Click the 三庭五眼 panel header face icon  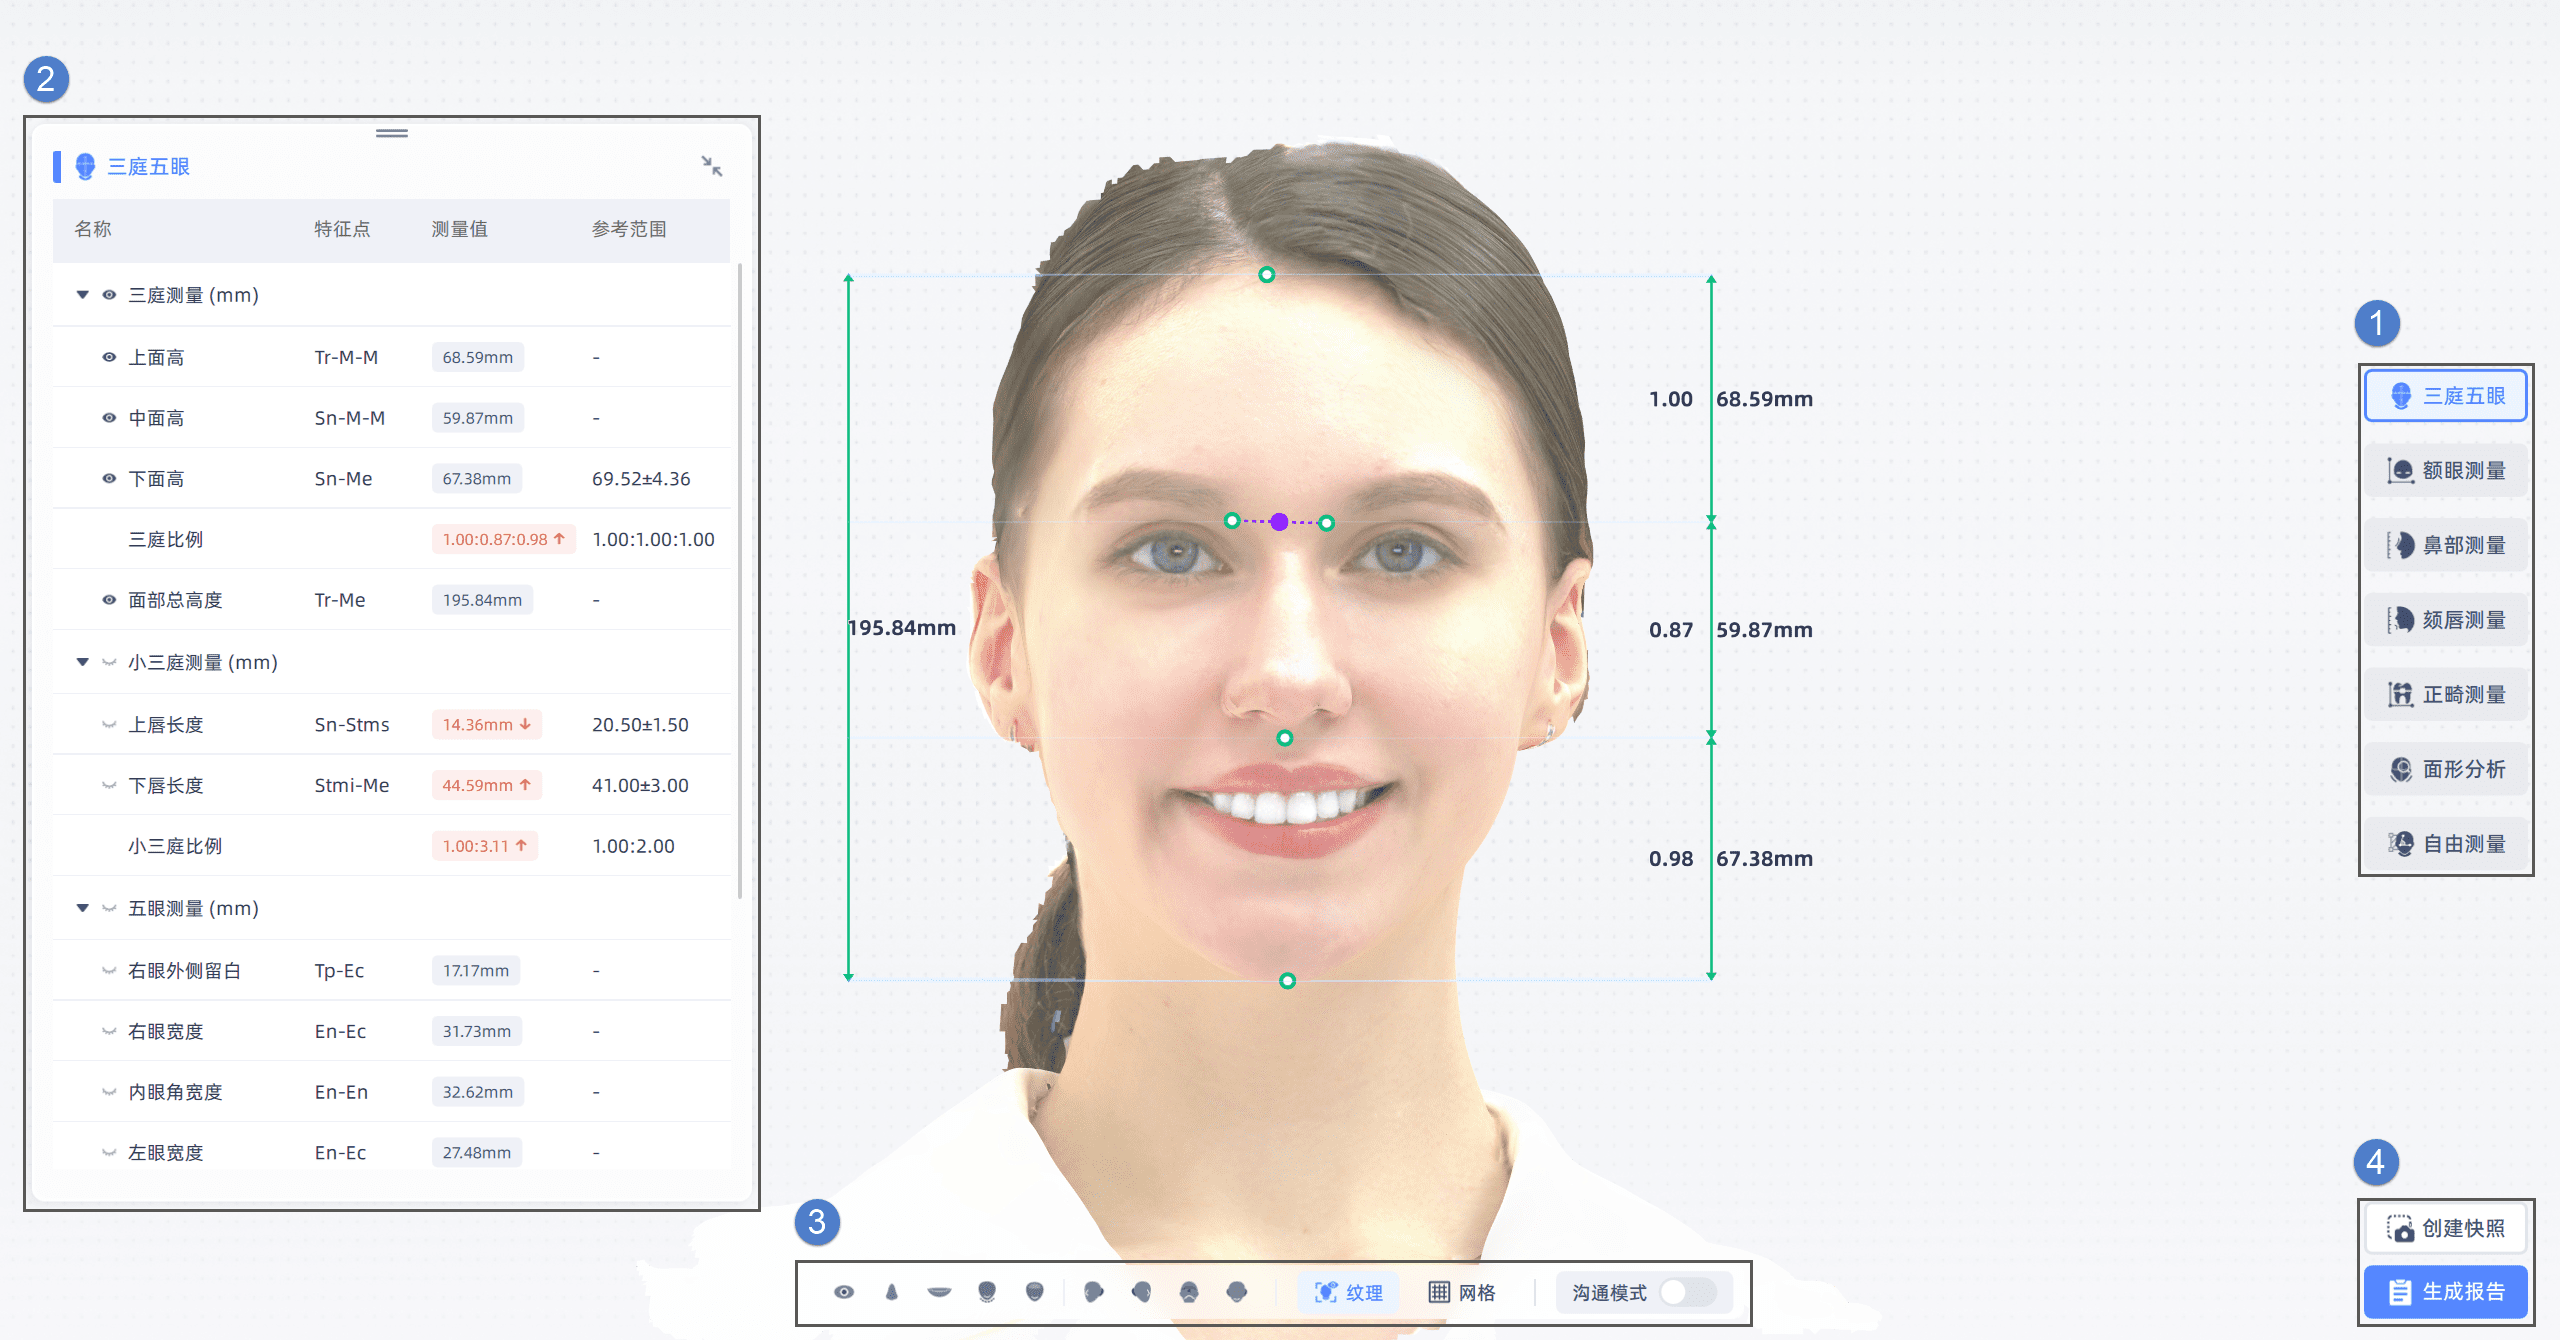(85, 166)
